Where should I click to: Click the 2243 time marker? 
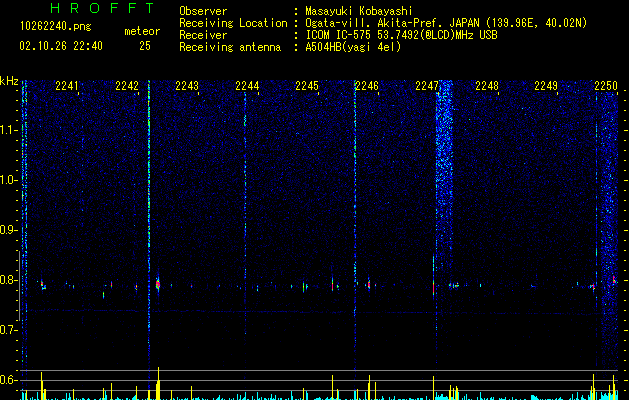pos(187,86)
